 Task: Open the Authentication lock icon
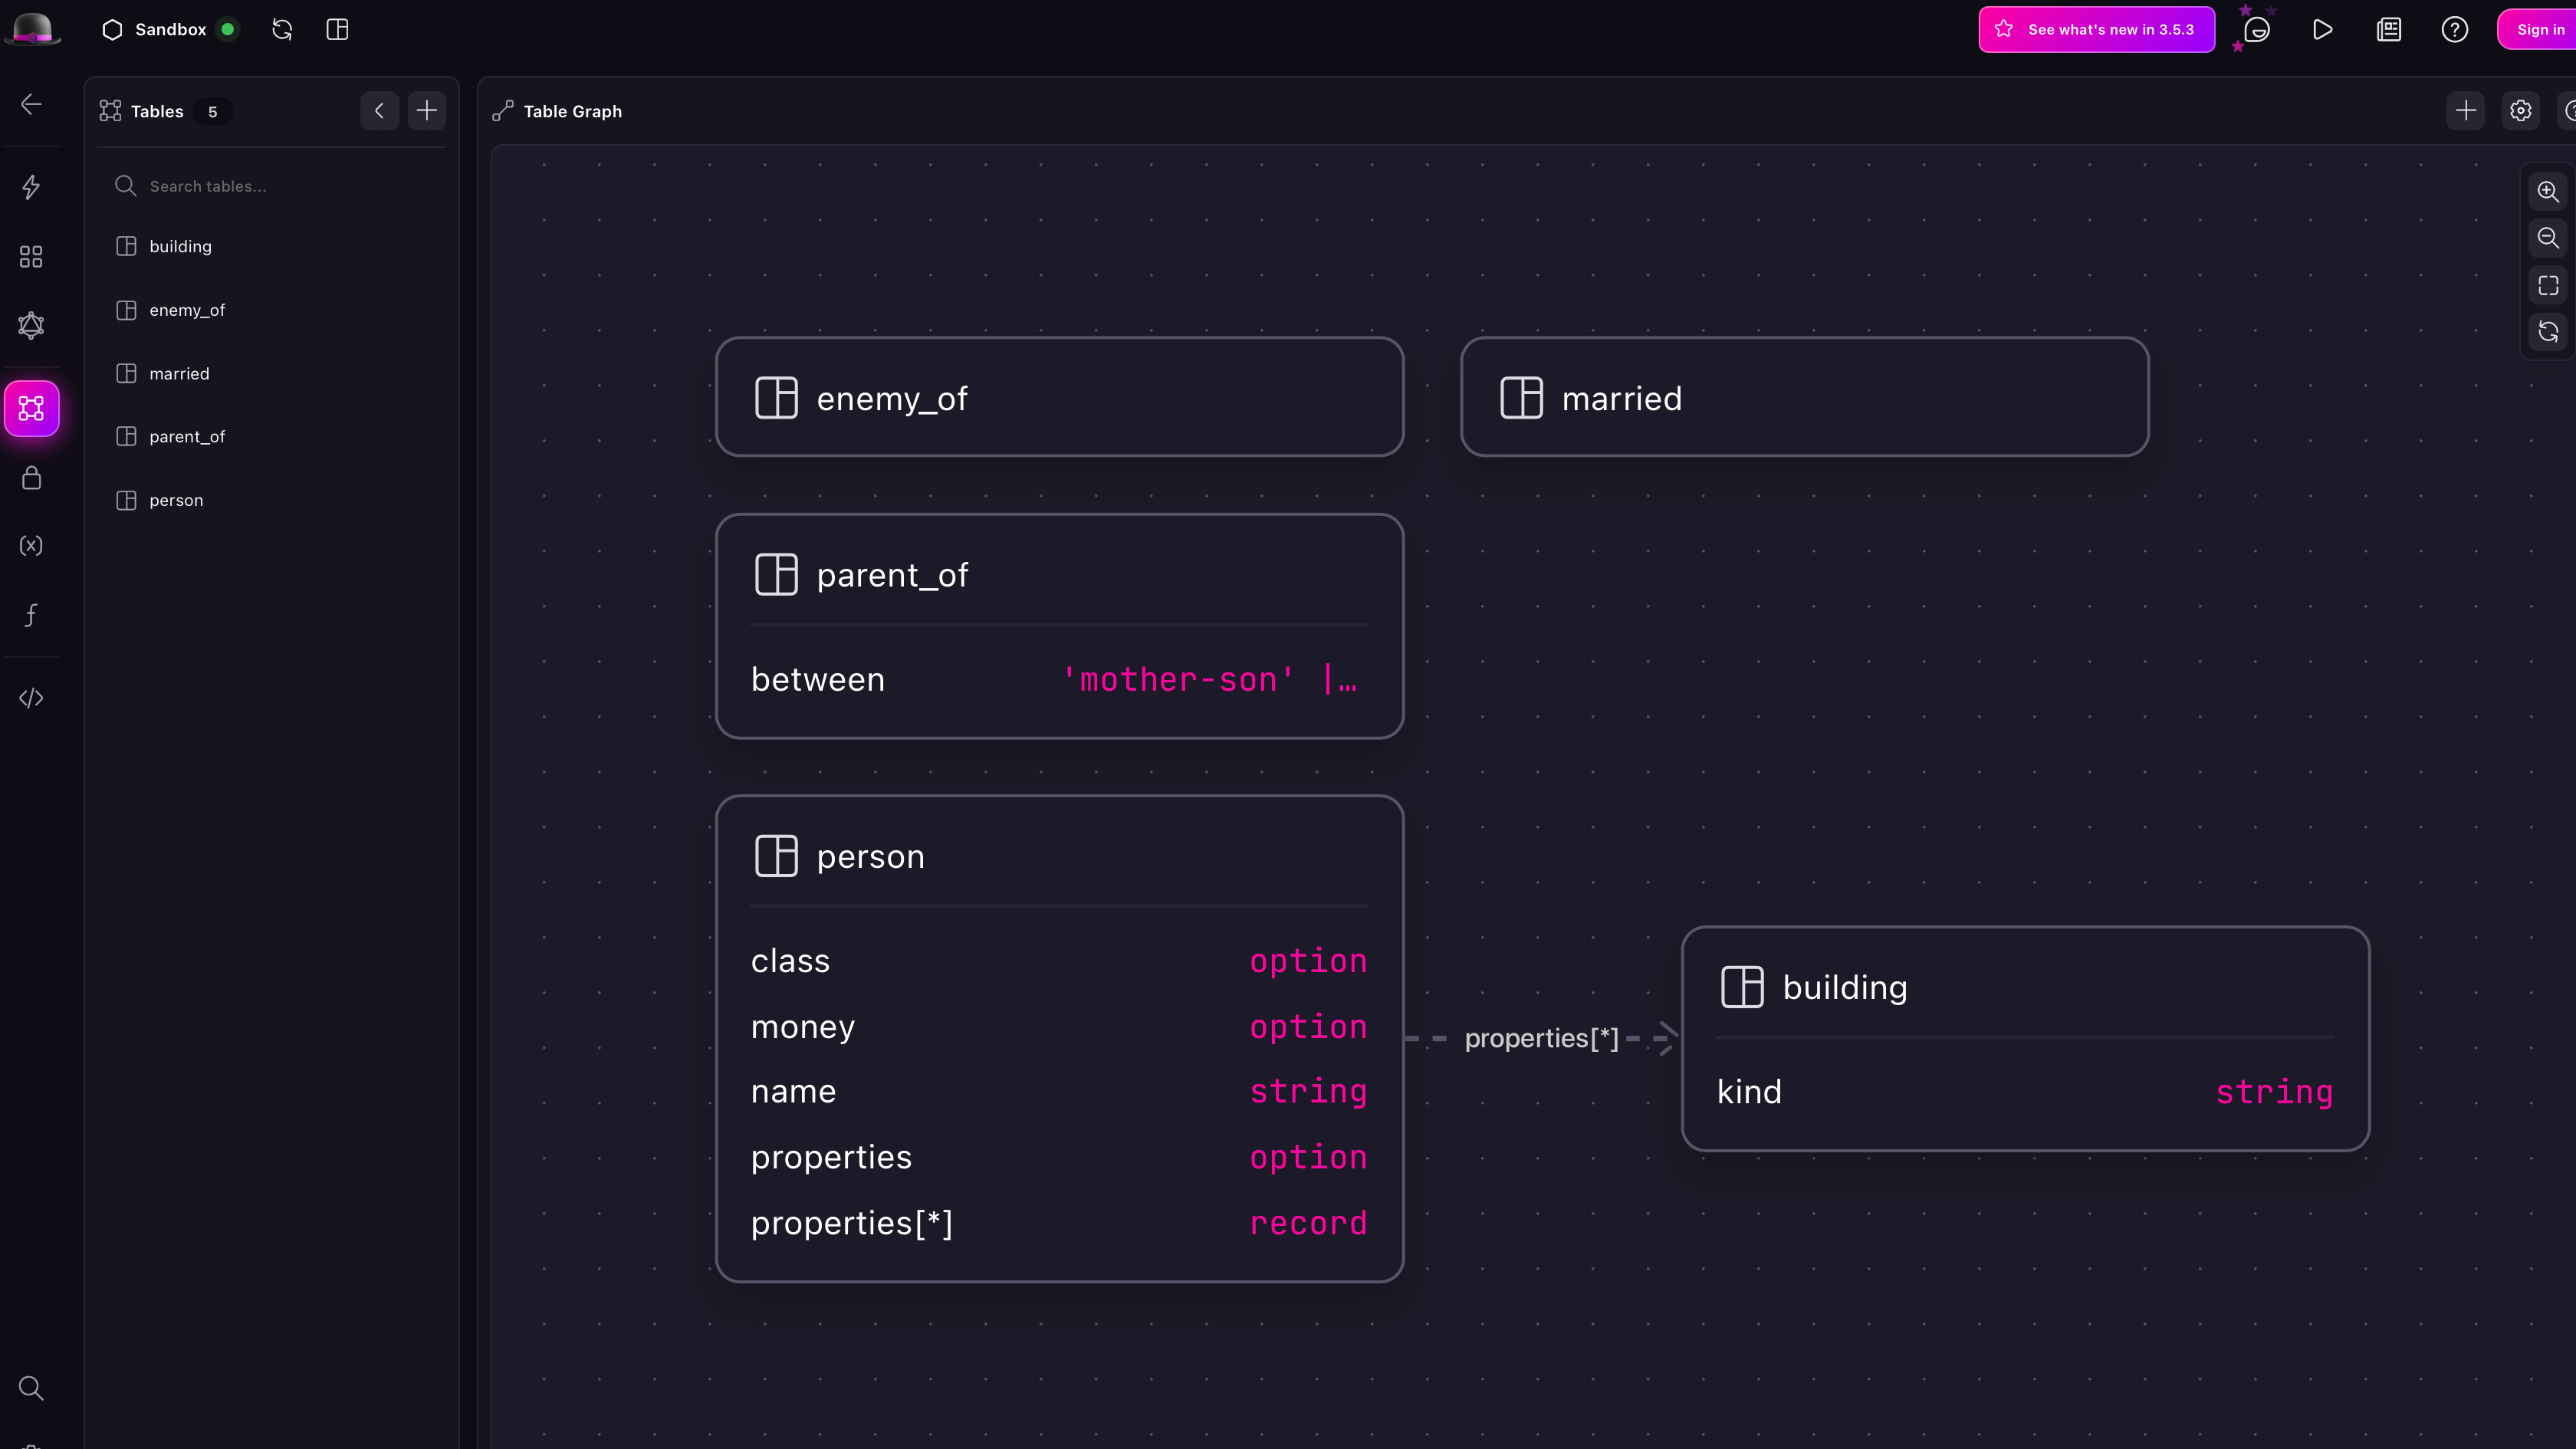click(31, 478)
